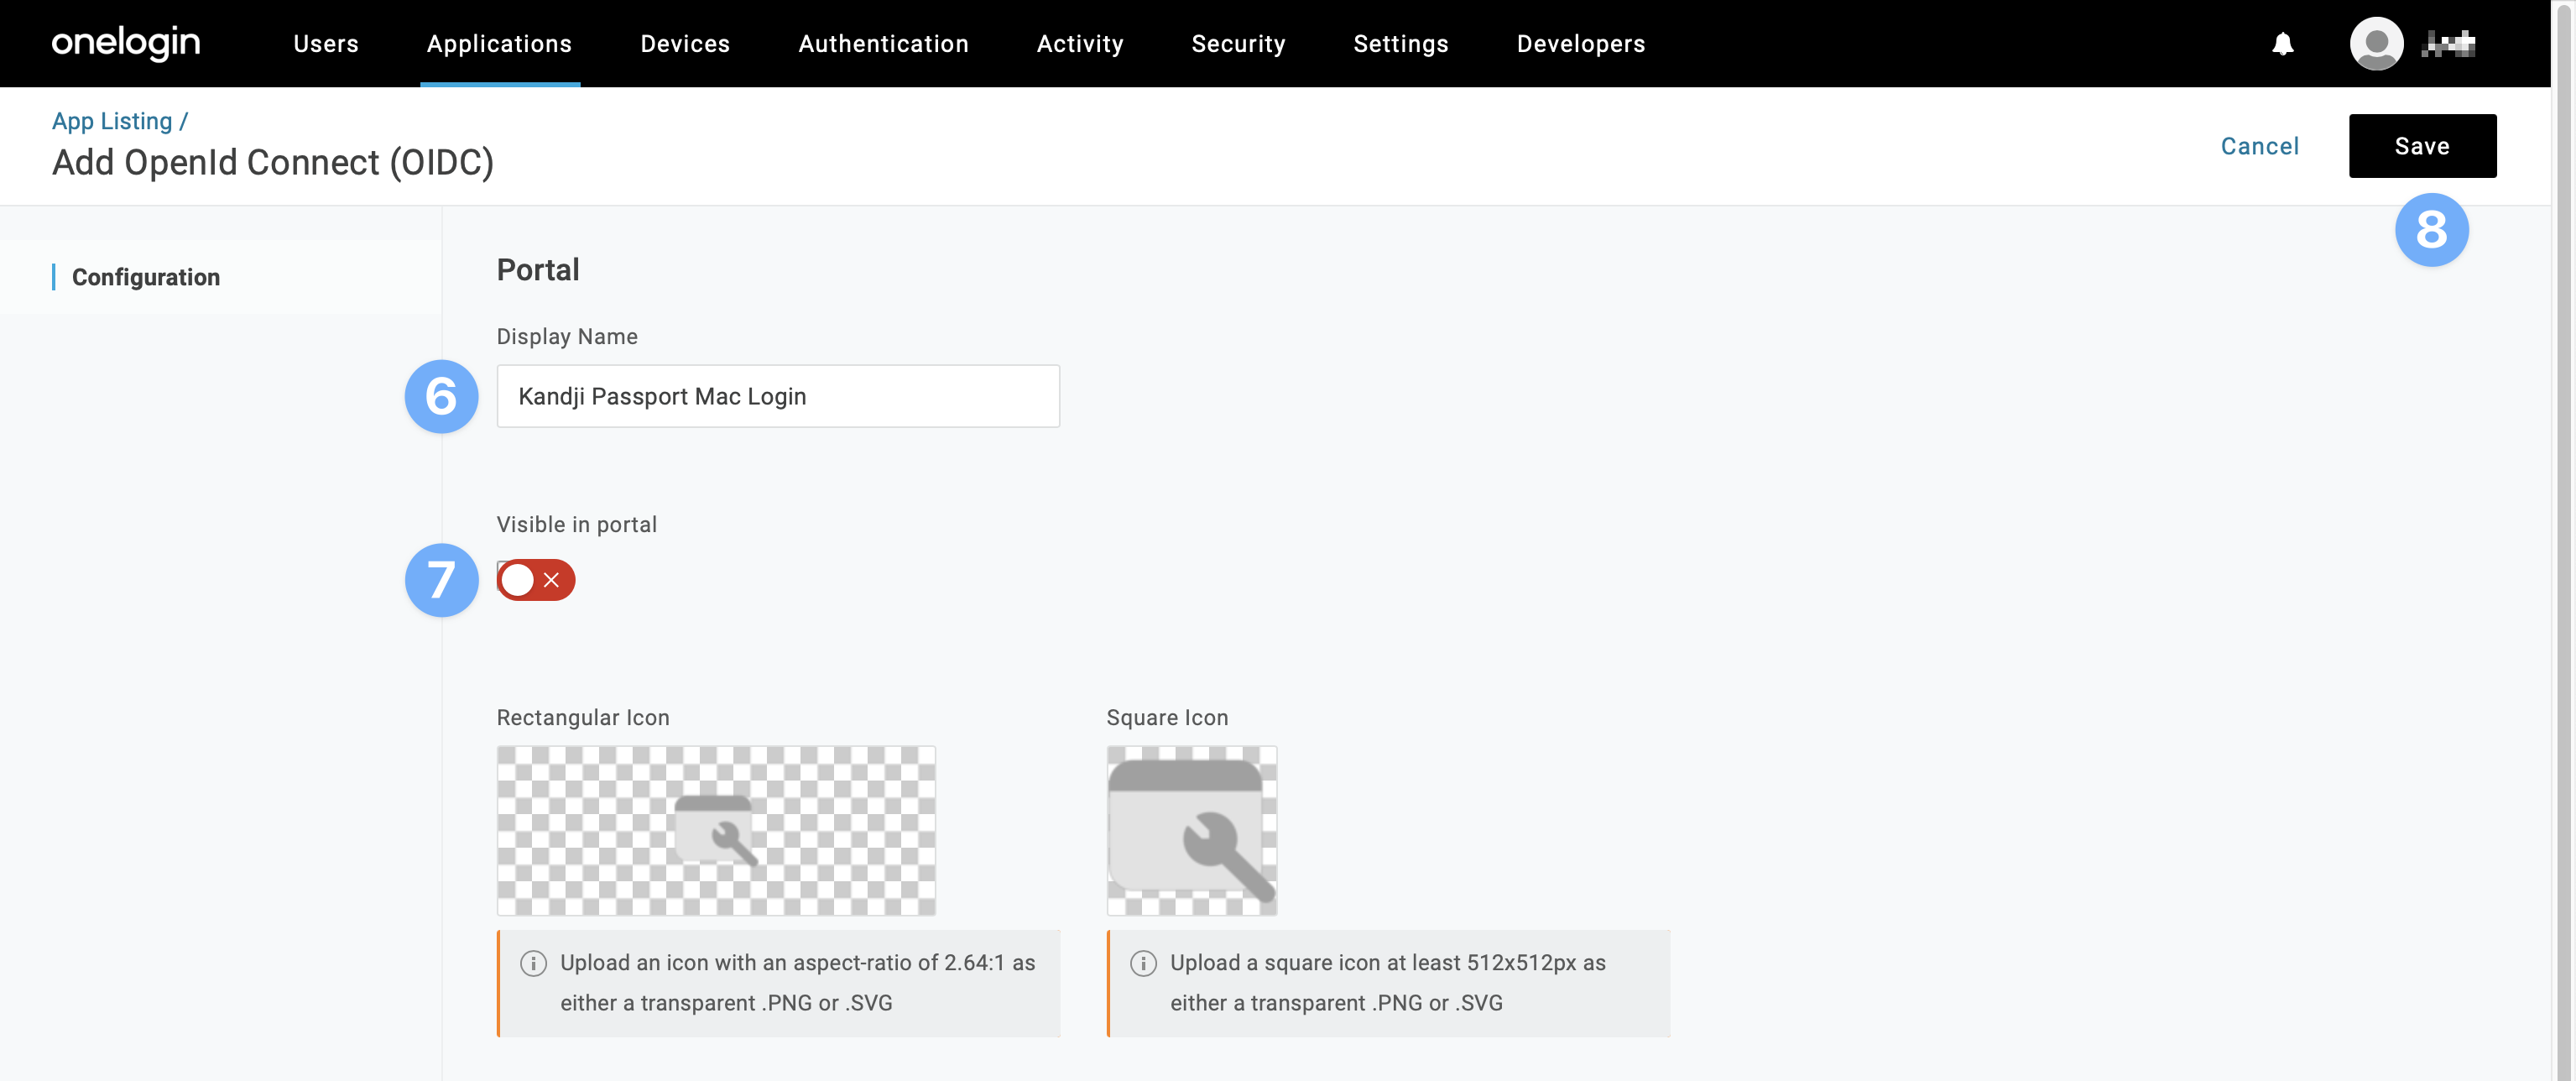Click the rectangular icon wrench placeholder
Image resolution: width=2576 pixels, height=1081 pixels.
716,830
